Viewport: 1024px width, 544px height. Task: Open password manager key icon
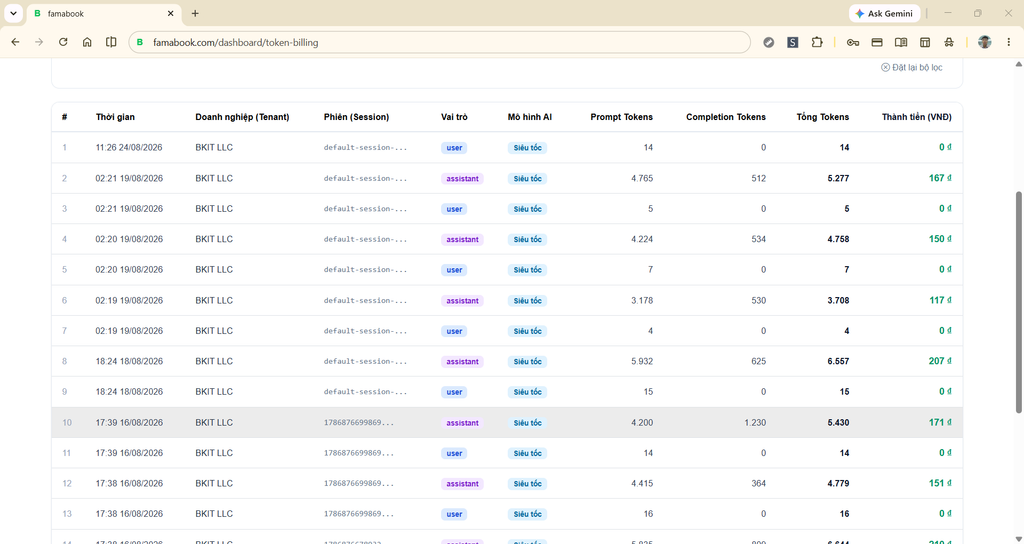coord(853,42)
